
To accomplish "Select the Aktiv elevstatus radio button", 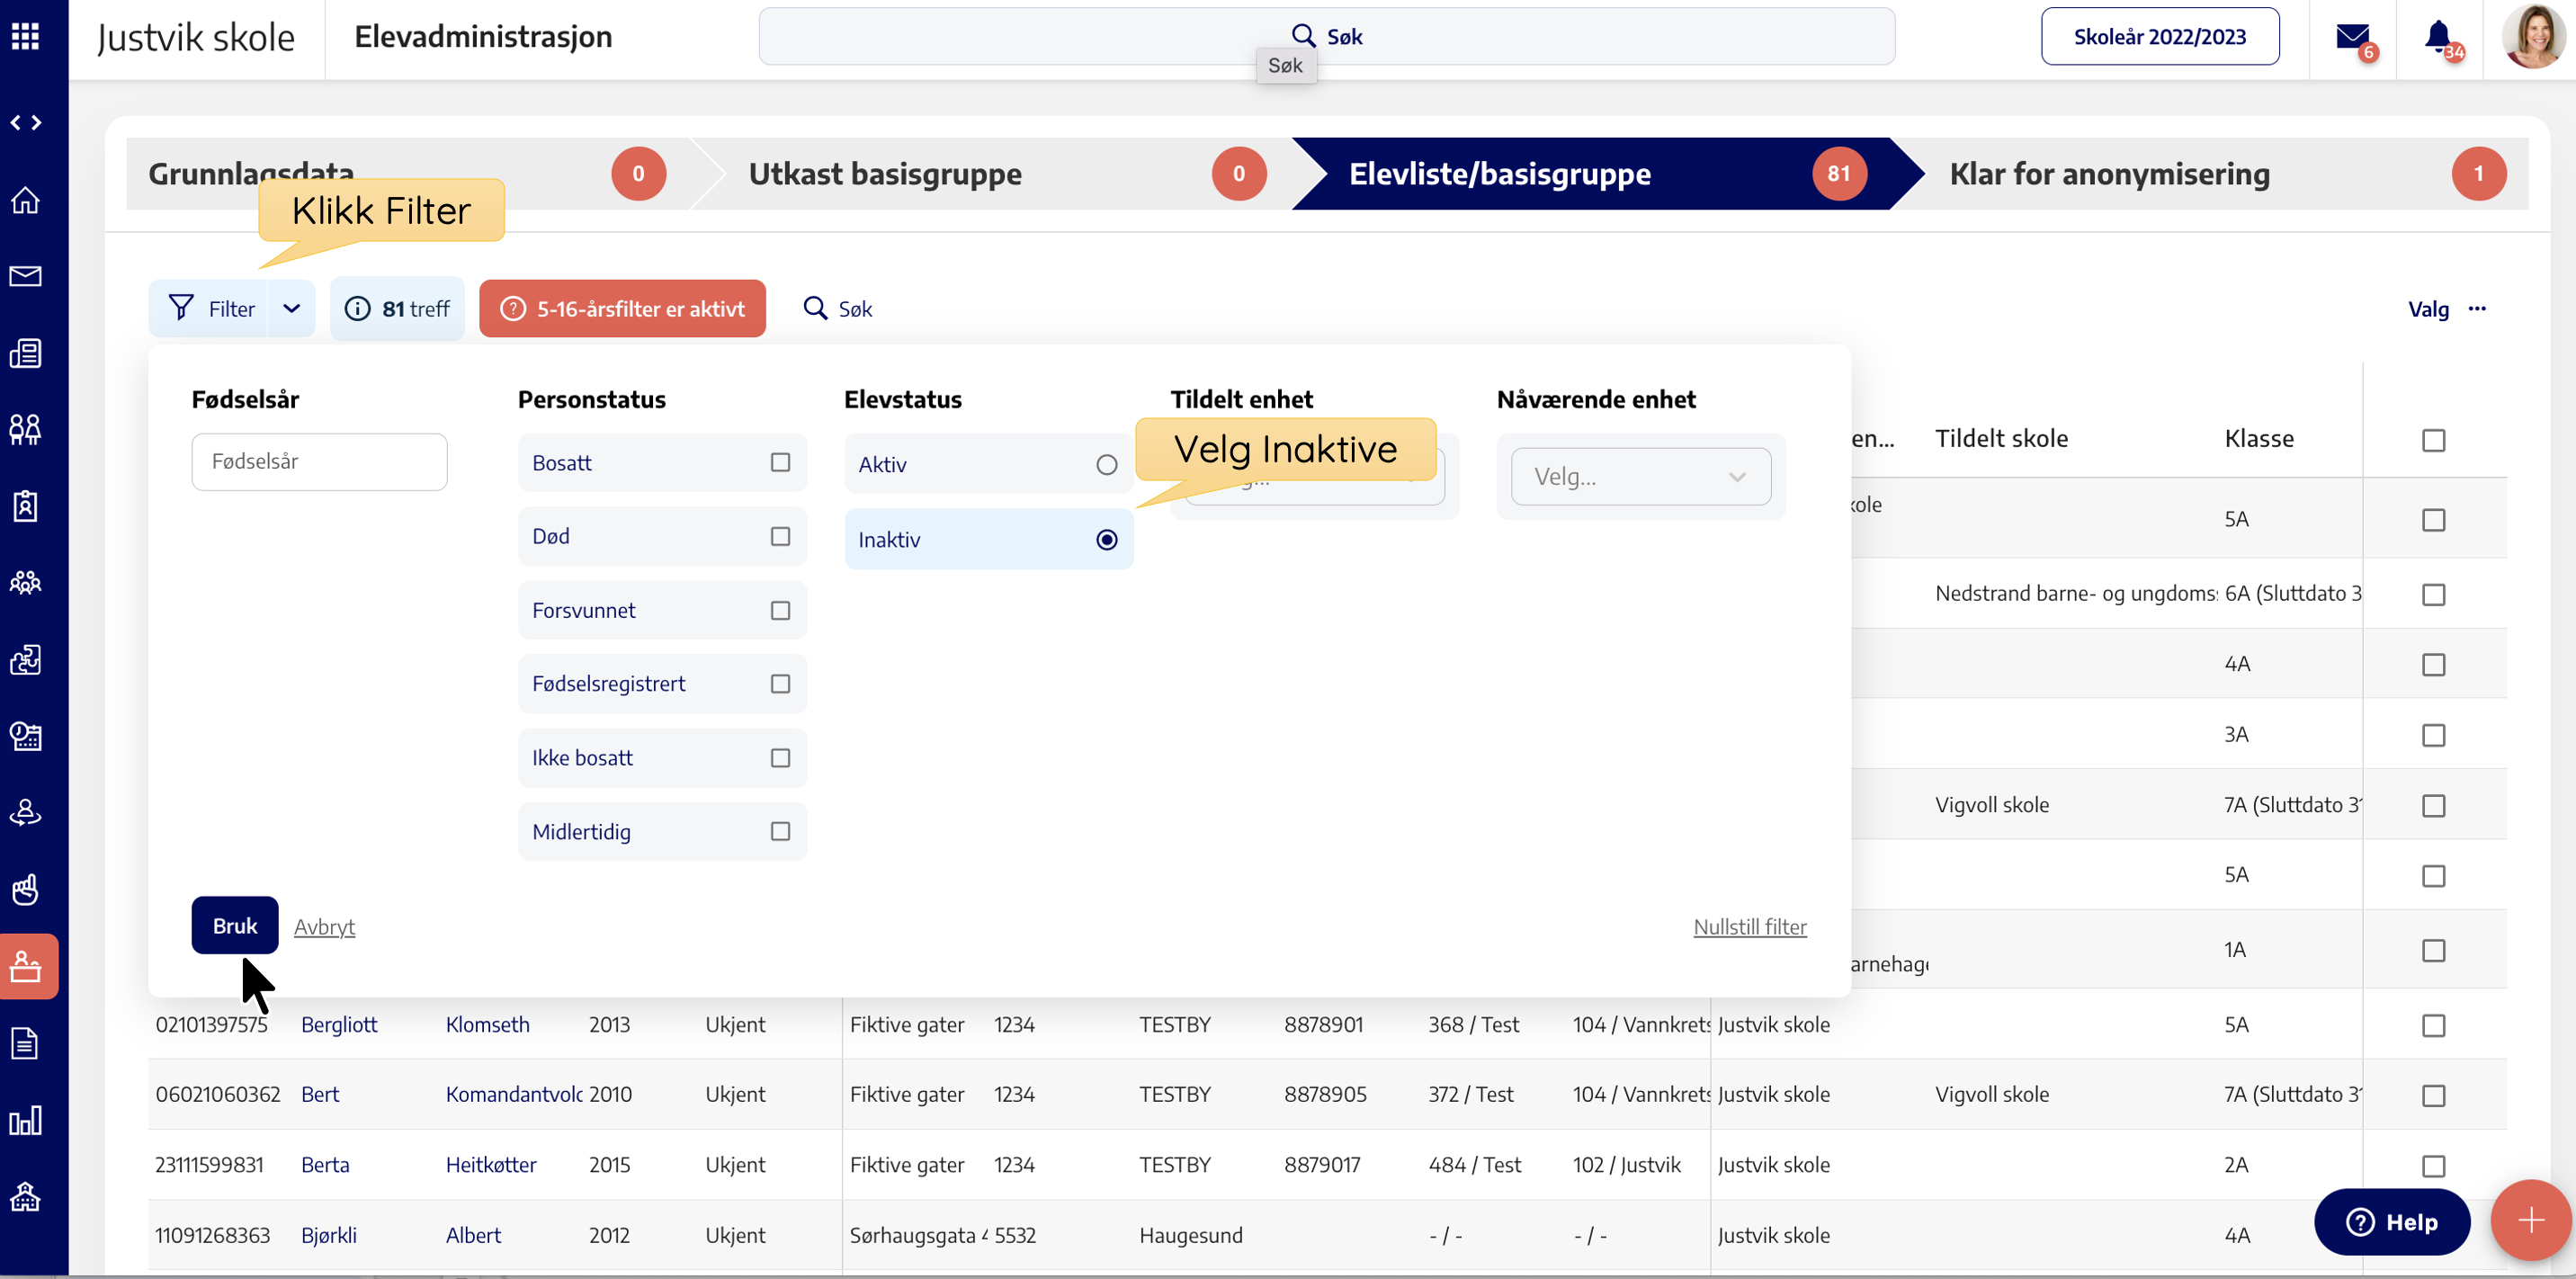I will [1106, 464].
